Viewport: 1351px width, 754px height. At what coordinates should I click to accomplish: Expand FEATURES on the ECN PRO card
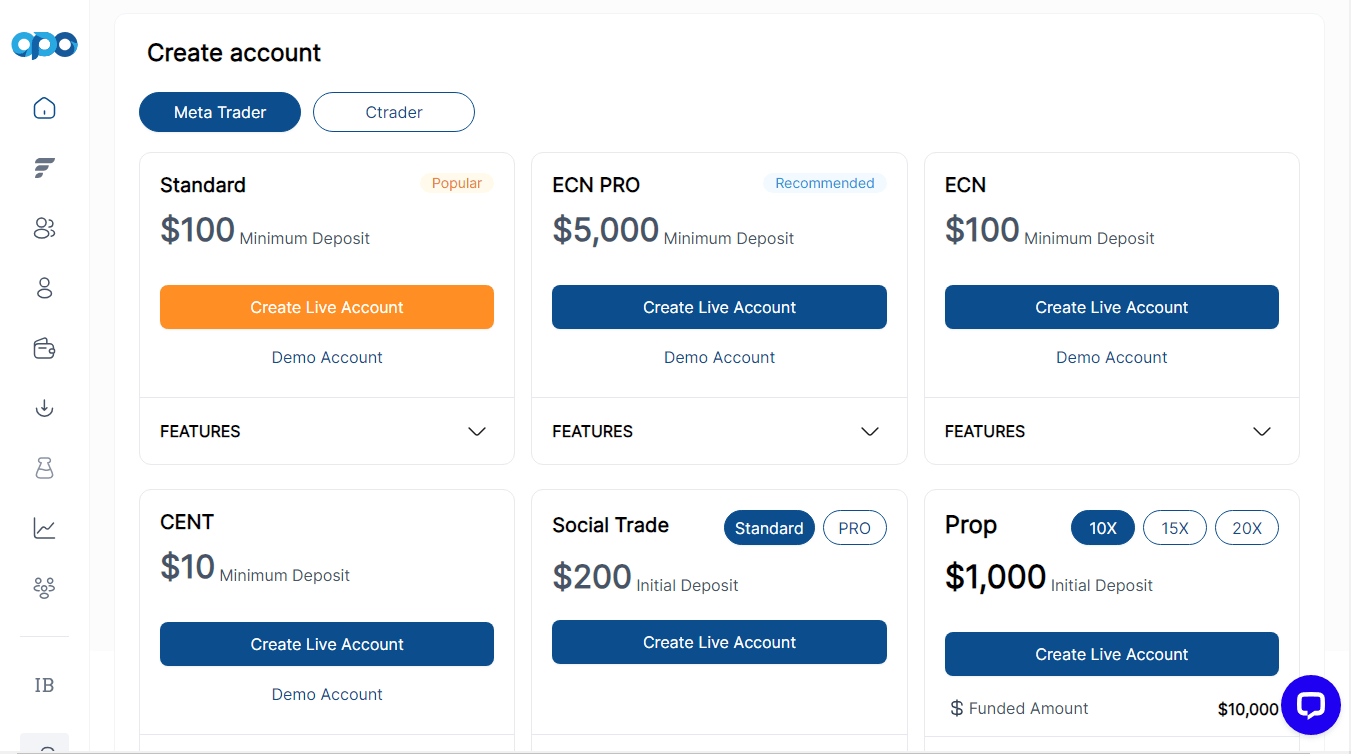click(719, 431)
